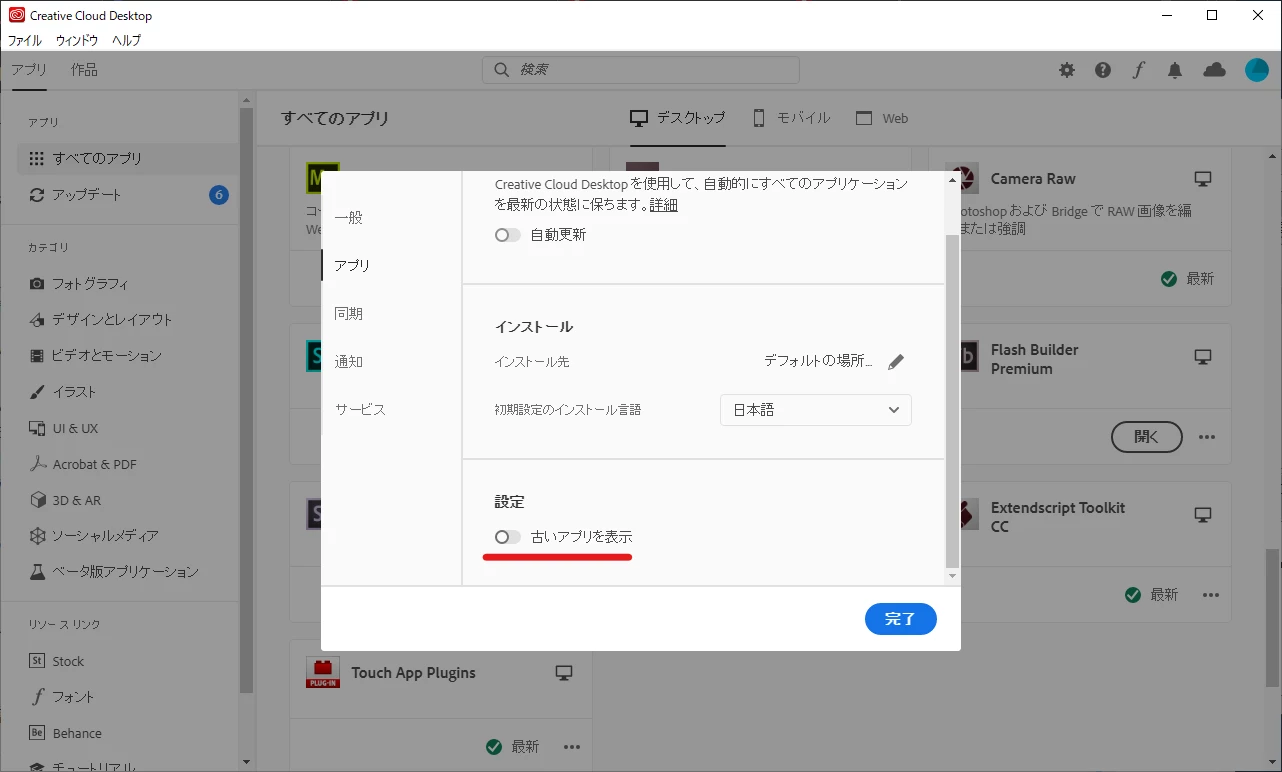Click the Touch App Plugins app icon

click(323, 673)
